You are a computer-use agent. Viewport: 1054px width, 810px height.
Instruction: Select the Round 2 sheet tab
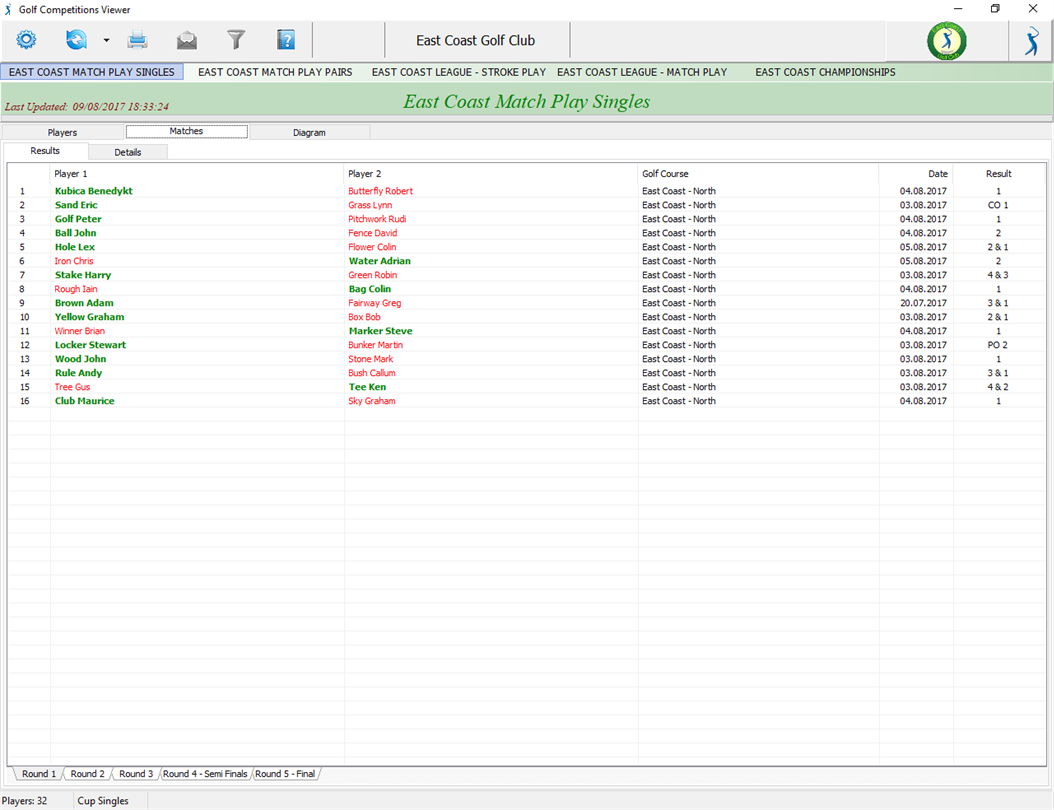(87, 774)
